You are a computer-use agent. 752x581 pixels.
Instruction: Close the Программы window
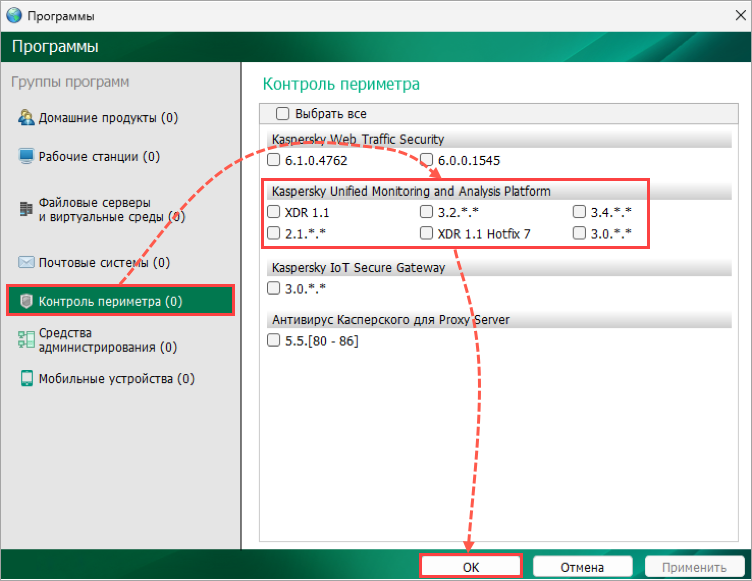pos(740,15)
